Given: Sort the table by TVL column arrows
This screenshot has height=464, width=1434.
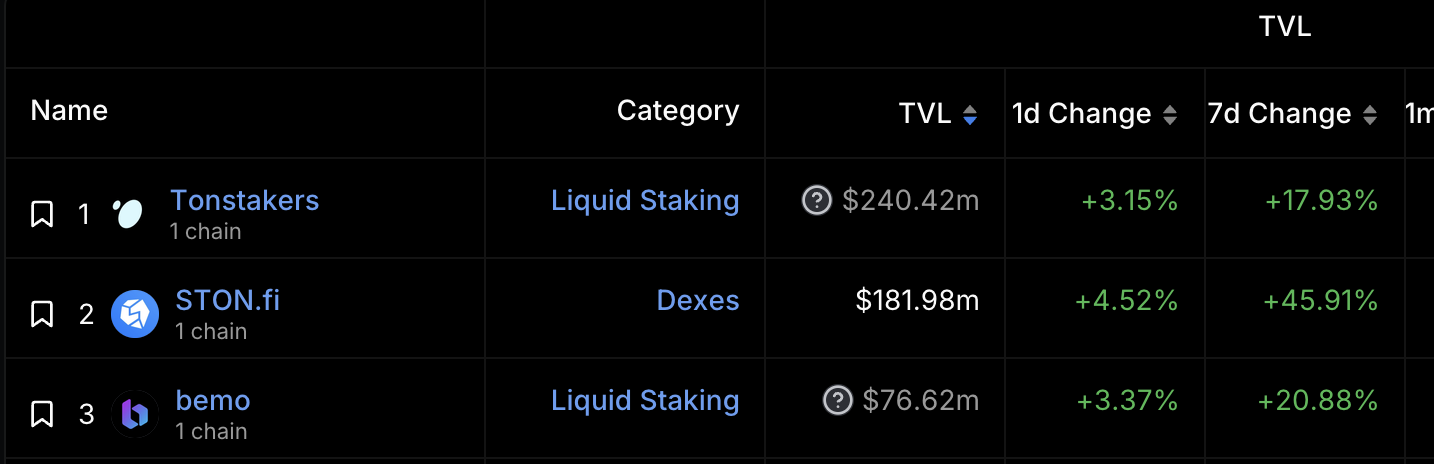Looking at the screenshot, I should click(969, 115).
